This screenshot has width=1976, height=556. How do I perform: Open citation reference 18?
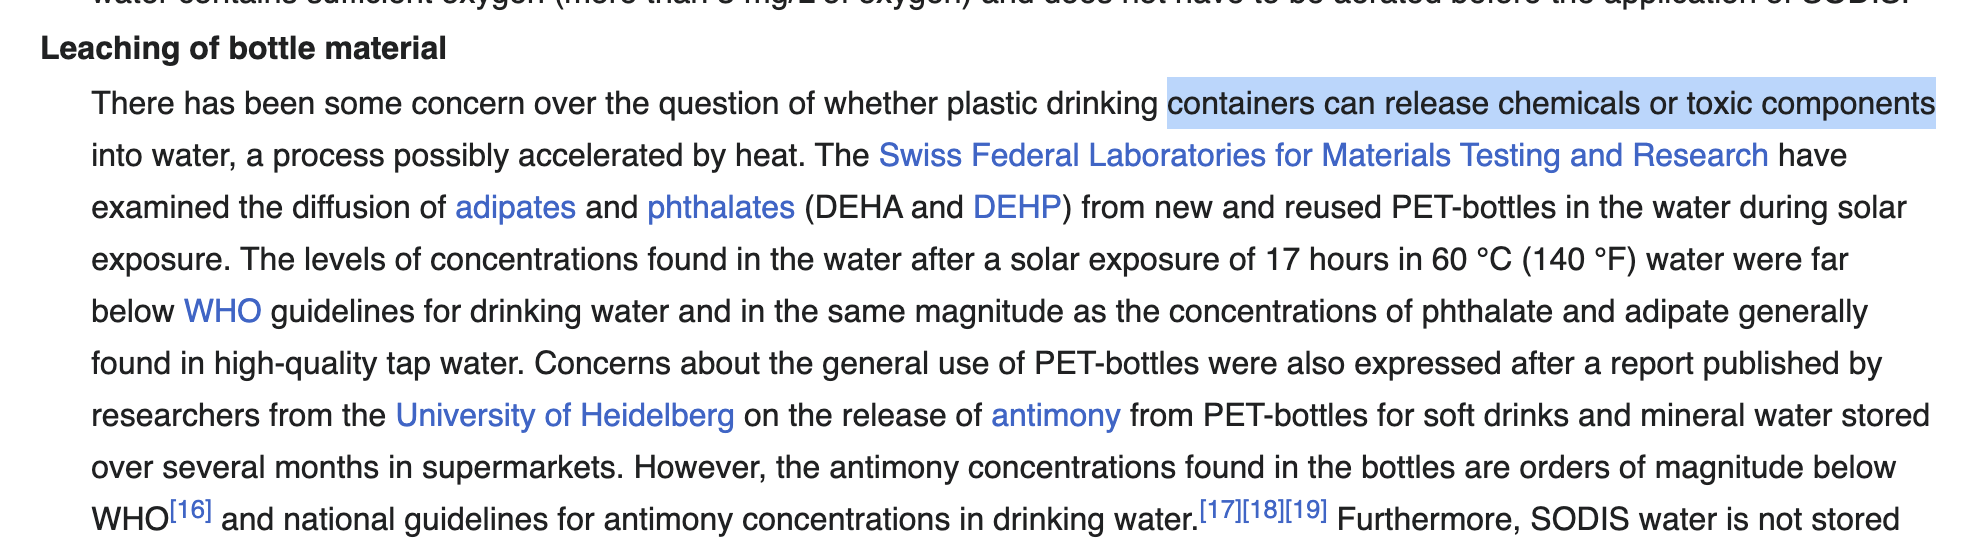pos(1263,511)
